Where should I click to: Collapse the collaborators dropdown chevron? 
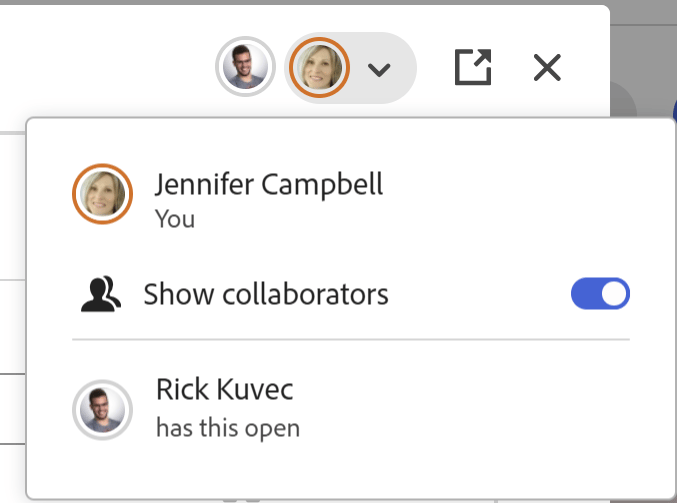tap(378, 69)
